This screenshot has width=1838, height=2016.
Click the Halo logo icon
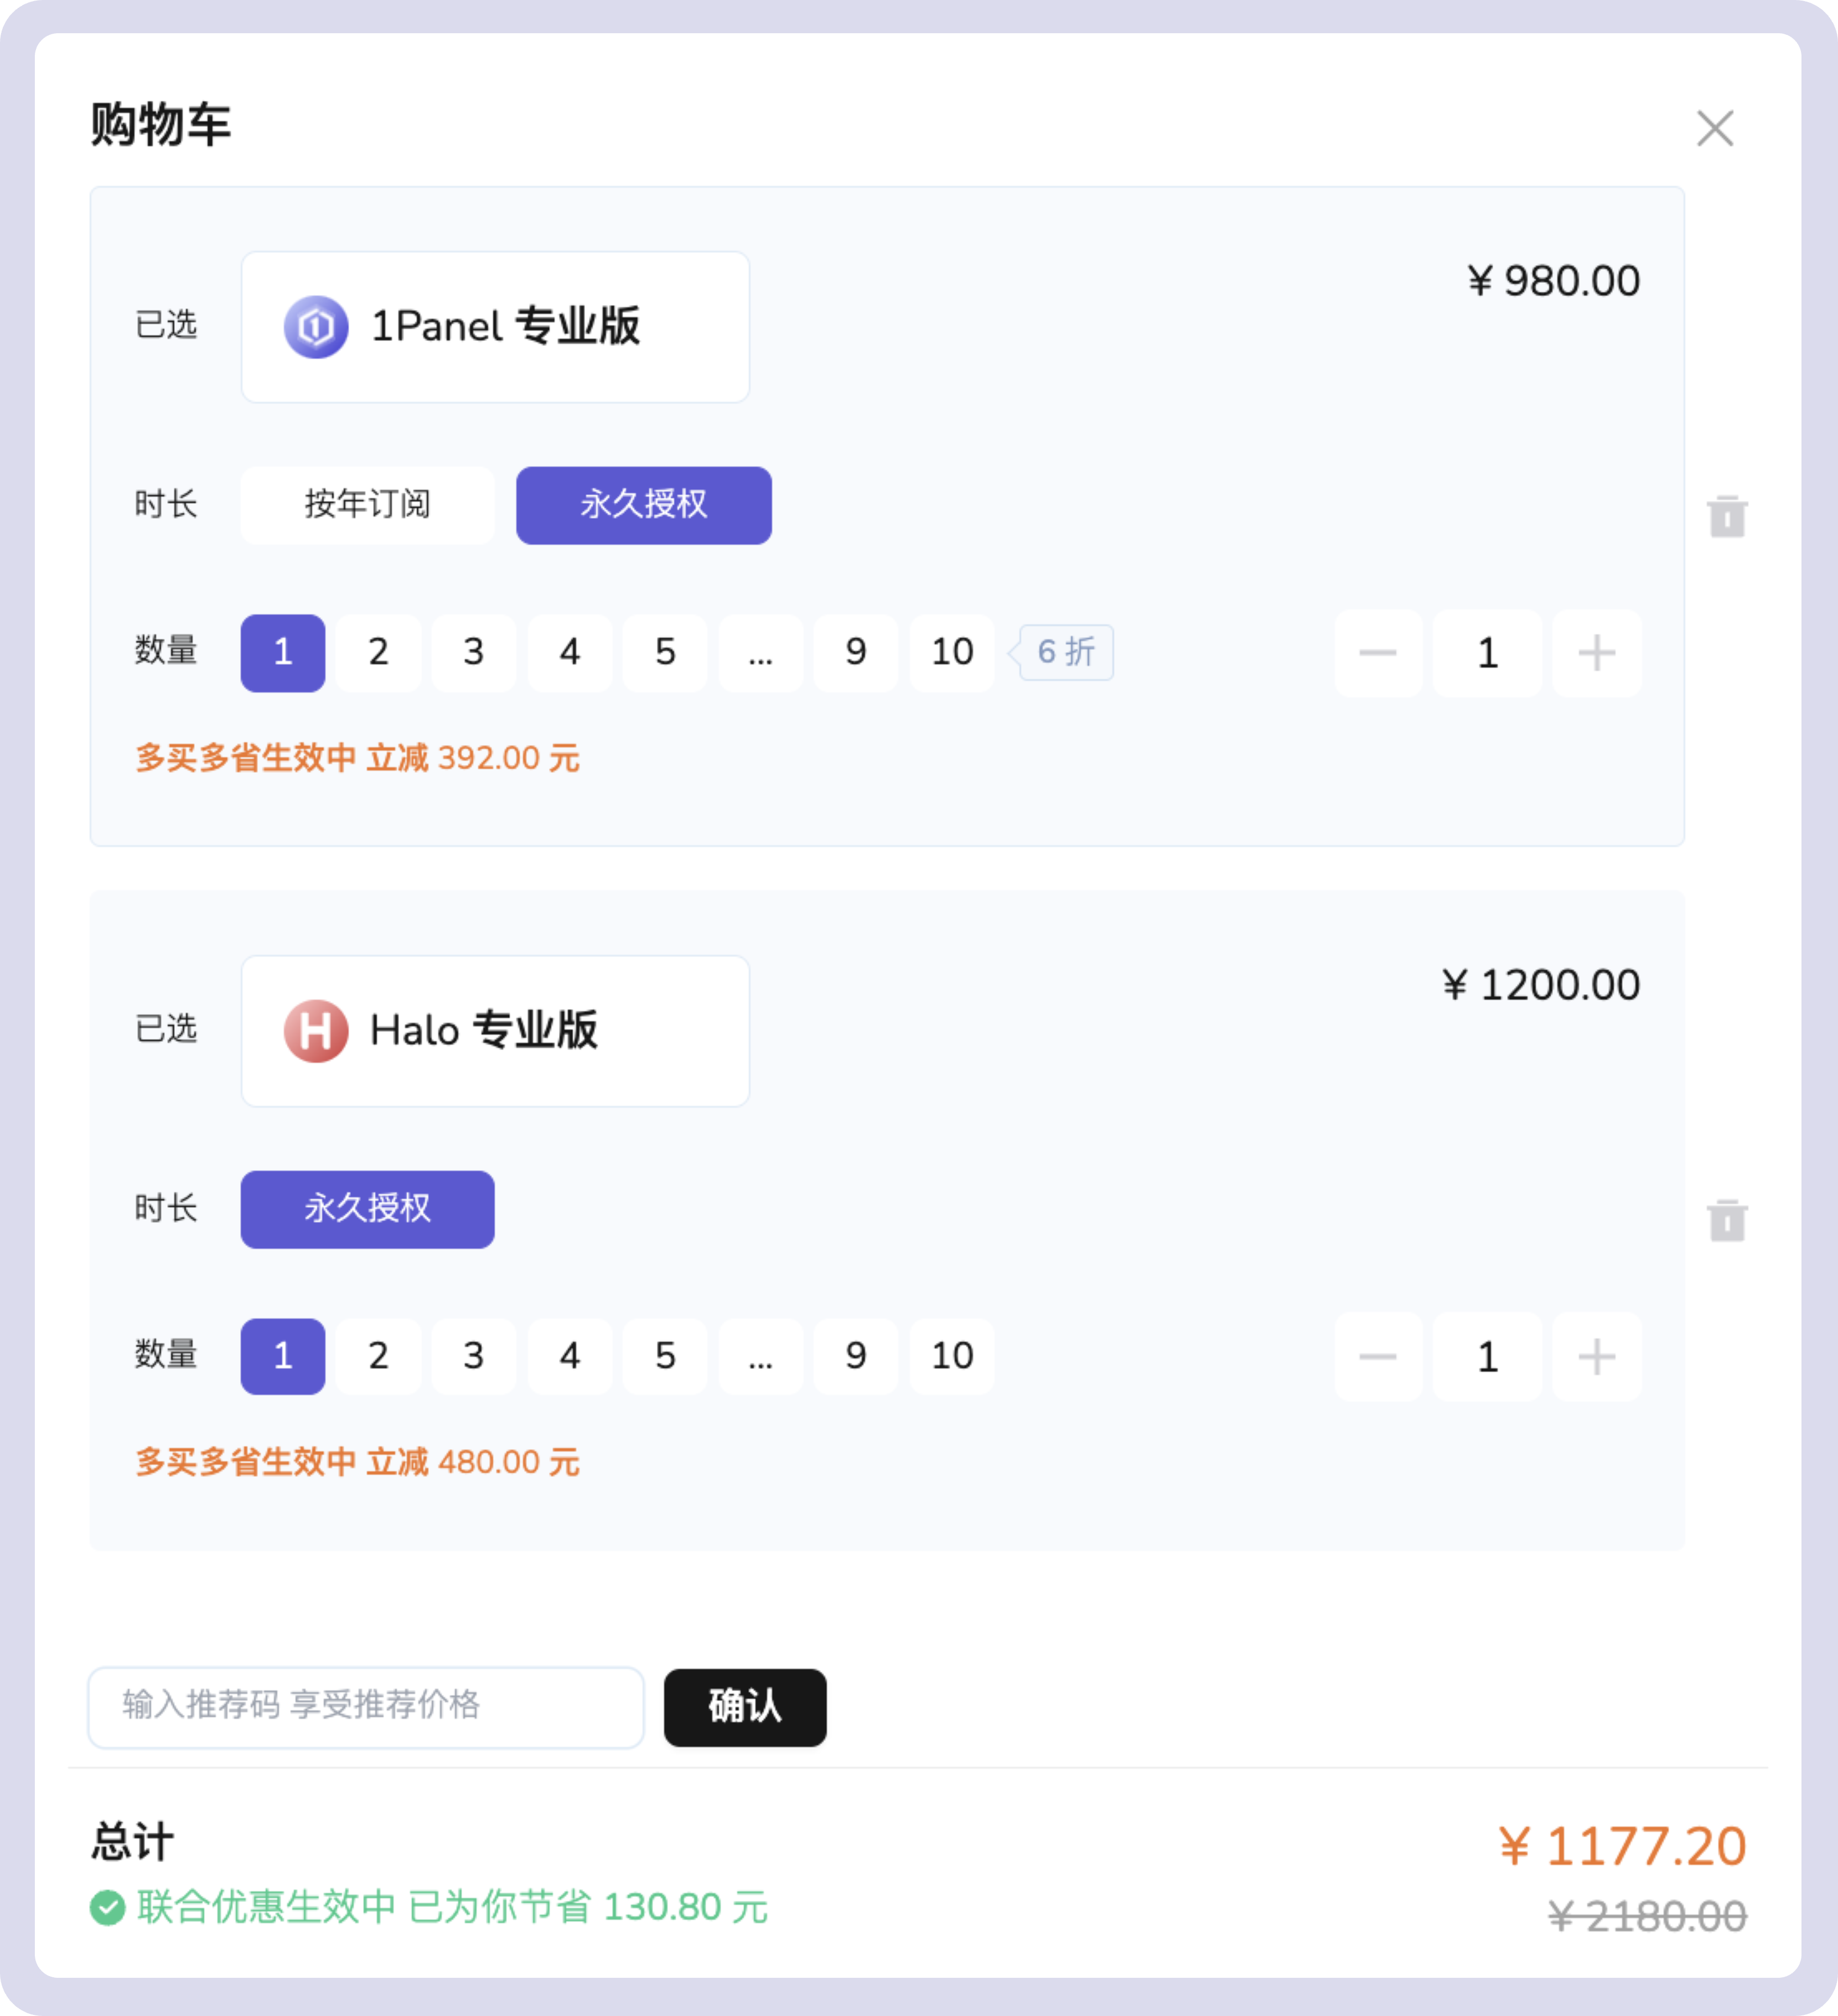click(316, 1031)
